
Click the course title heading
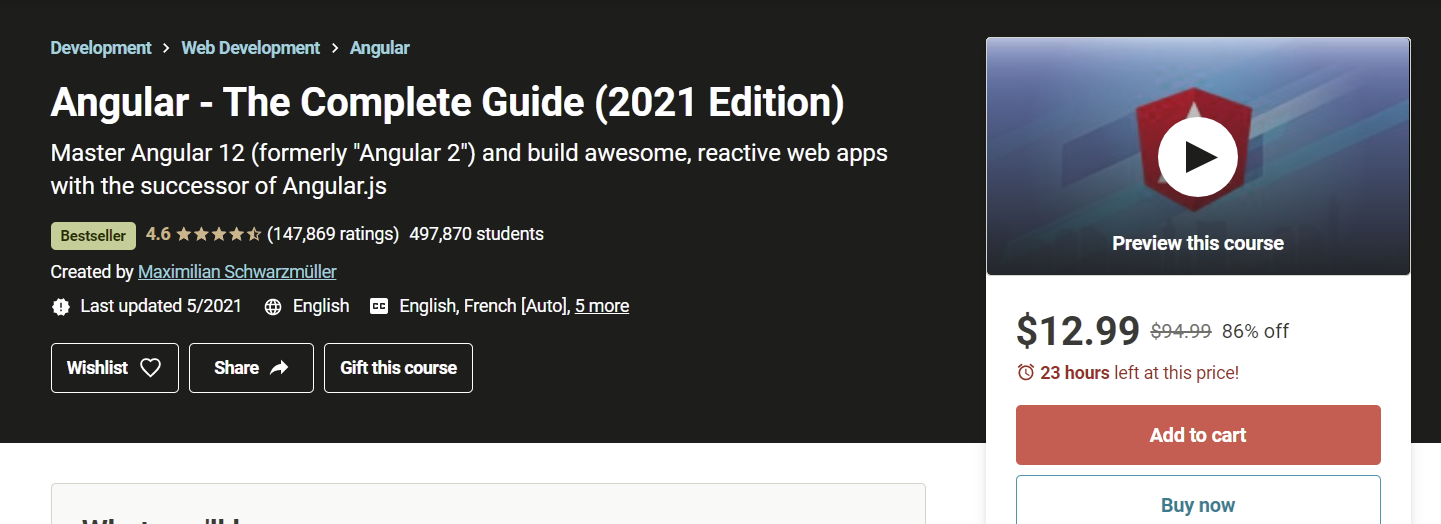pyautogui.click(x=447, y=102)
